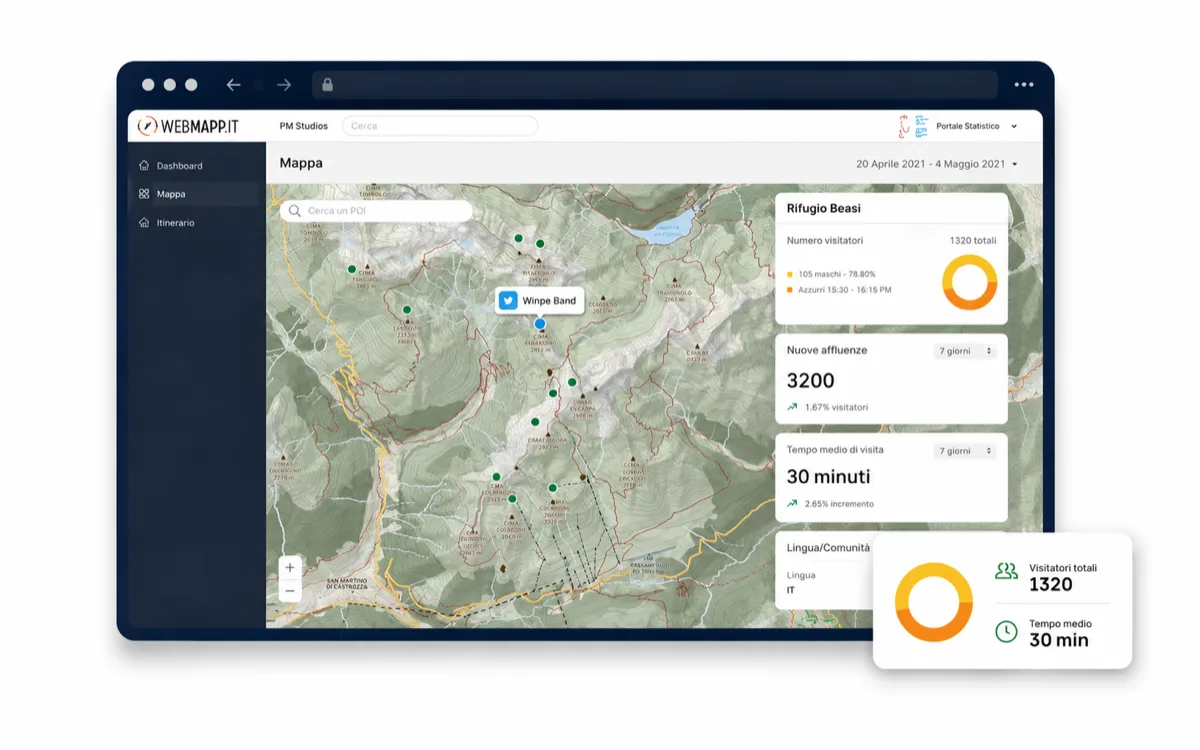Click the Dashboard home icon

pos(144,166)
